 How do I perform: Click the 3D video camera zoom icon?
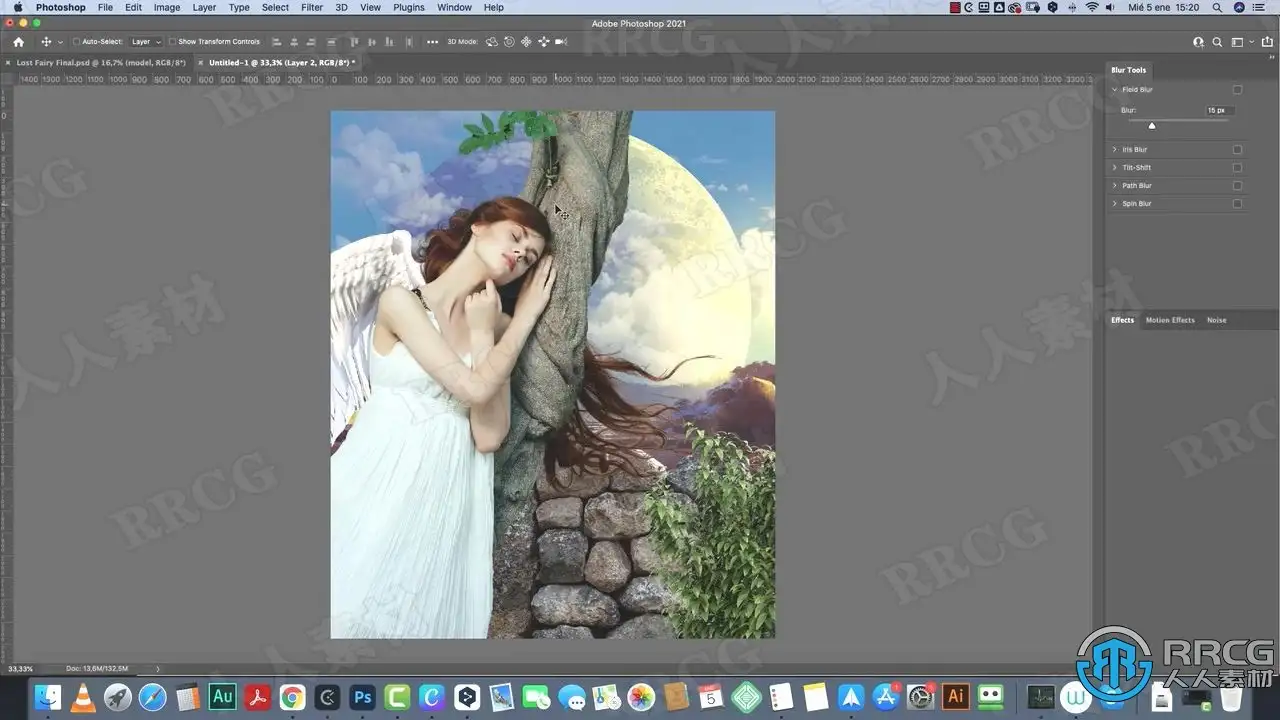click(561, 42)
